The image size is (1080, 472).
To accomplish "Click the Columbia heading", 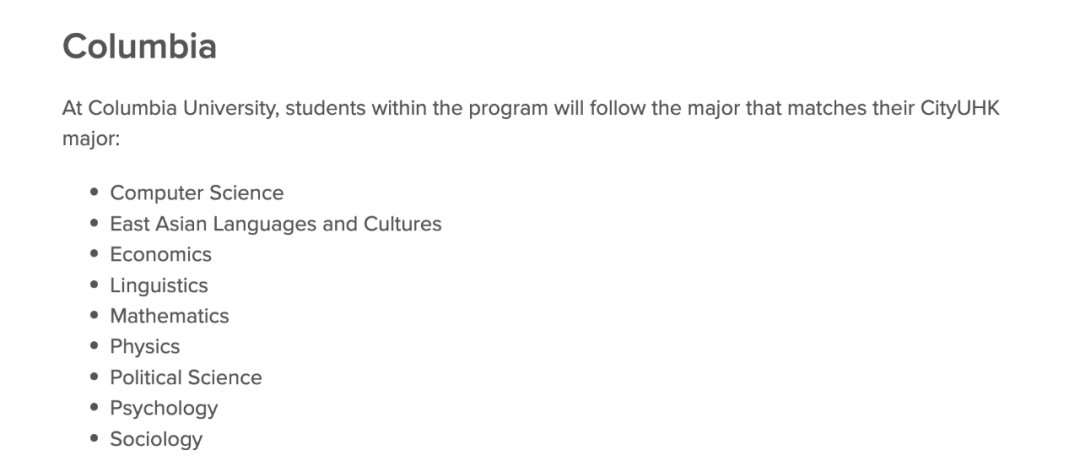I will (x=139, y=47).
